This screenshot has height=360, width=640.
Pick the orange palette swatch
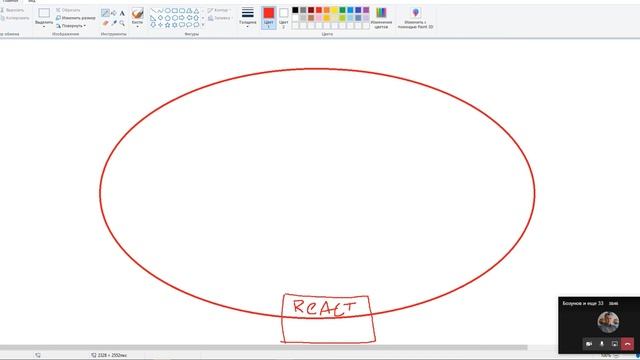pyautogui.click(x=327, y=10)
